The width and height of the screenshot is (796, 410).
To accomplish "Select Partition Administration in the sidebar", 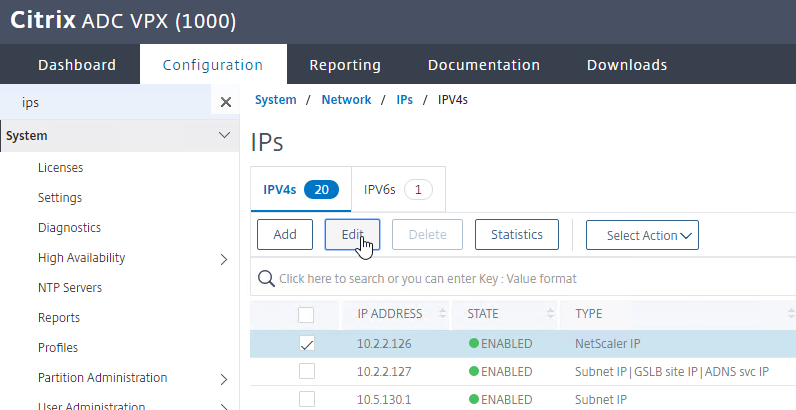I will tap(103, 378).
